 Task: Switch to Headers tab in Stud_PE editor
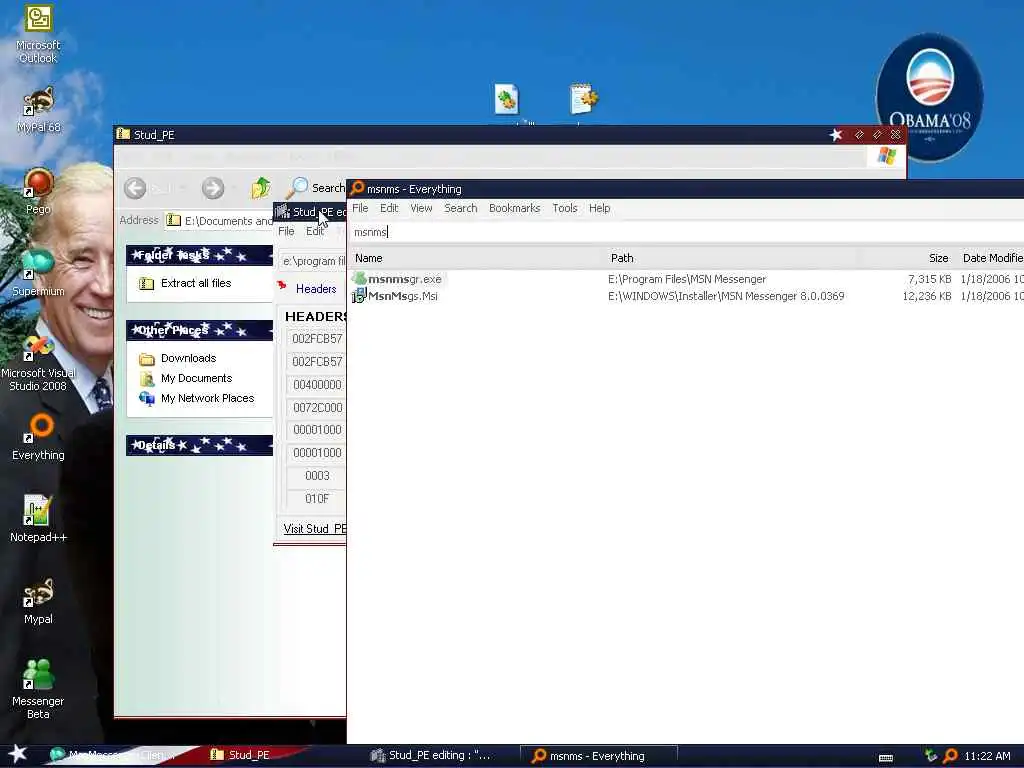[315, 289]
